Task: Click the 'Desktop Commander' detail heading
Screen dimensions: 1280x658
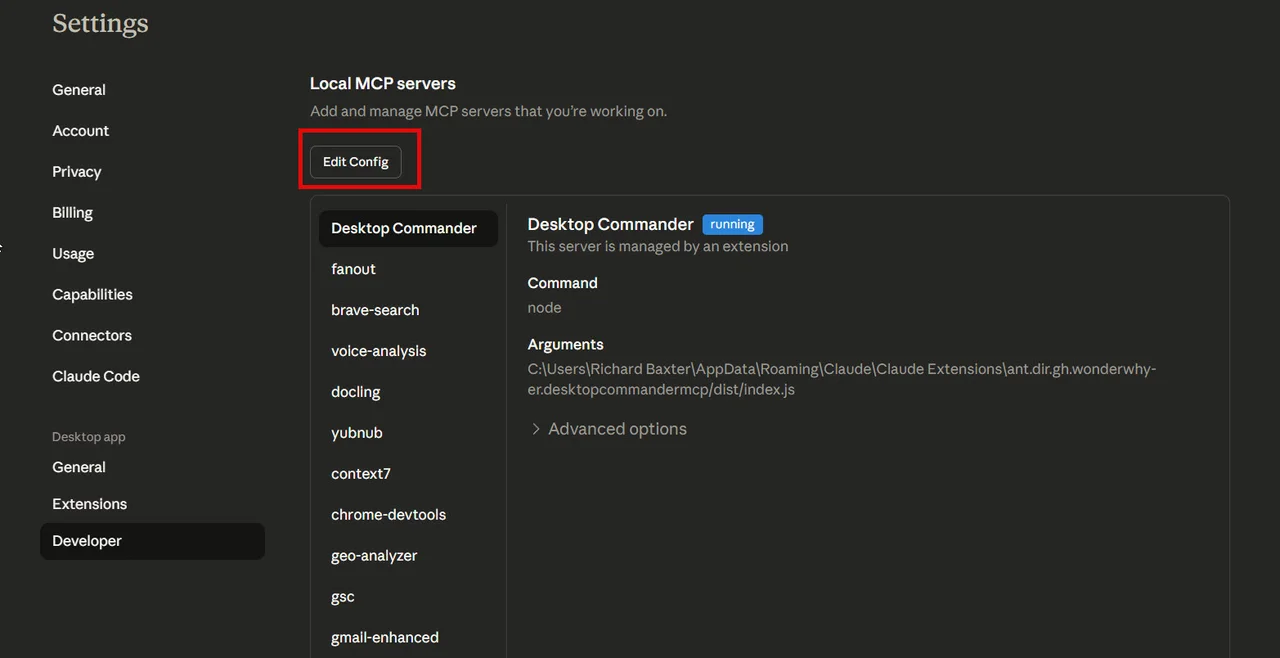Action: 610,224
